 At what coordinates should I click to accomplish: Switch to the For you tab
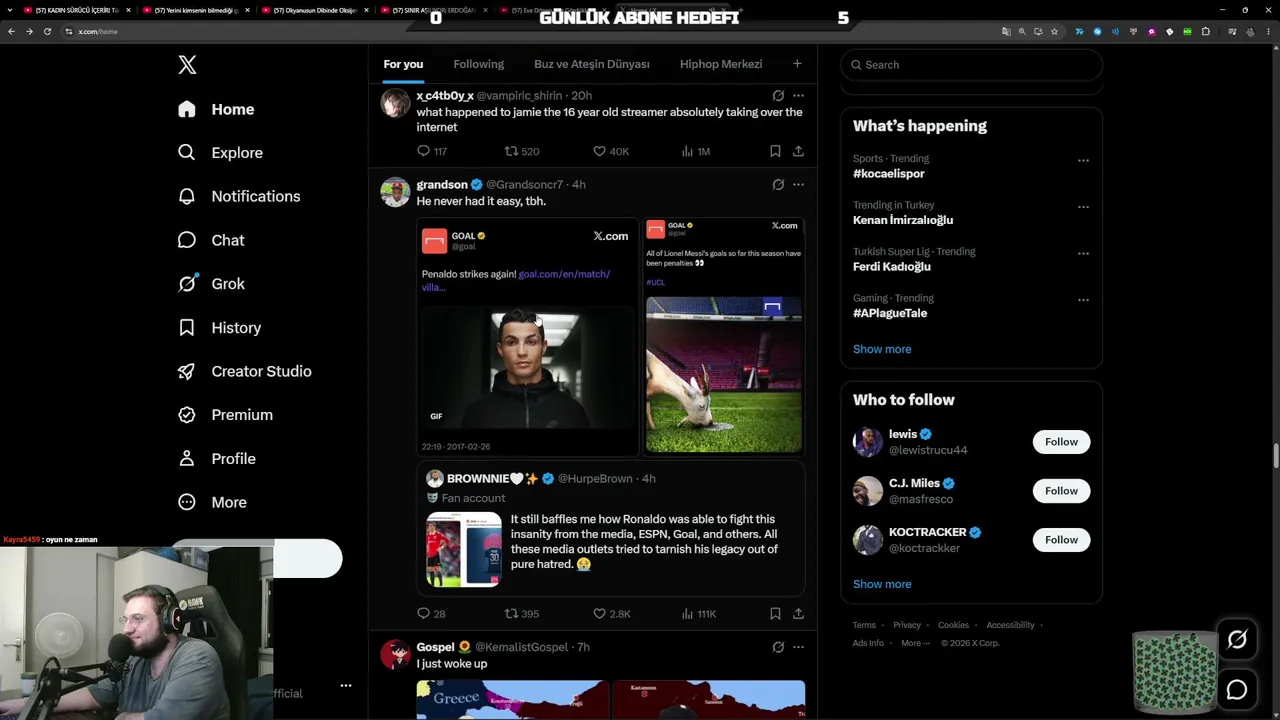[403, 64]
